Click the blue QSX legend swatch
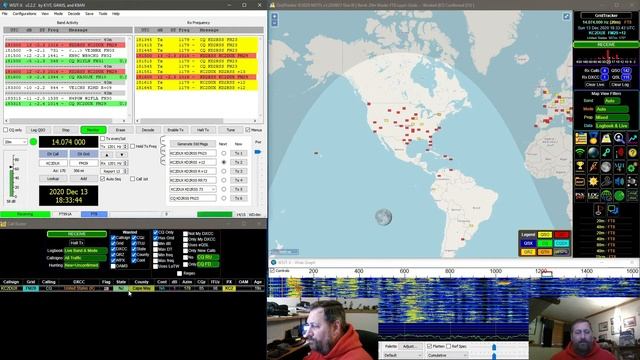Viewport: 640px width, 360px height. tap(528, 243)
